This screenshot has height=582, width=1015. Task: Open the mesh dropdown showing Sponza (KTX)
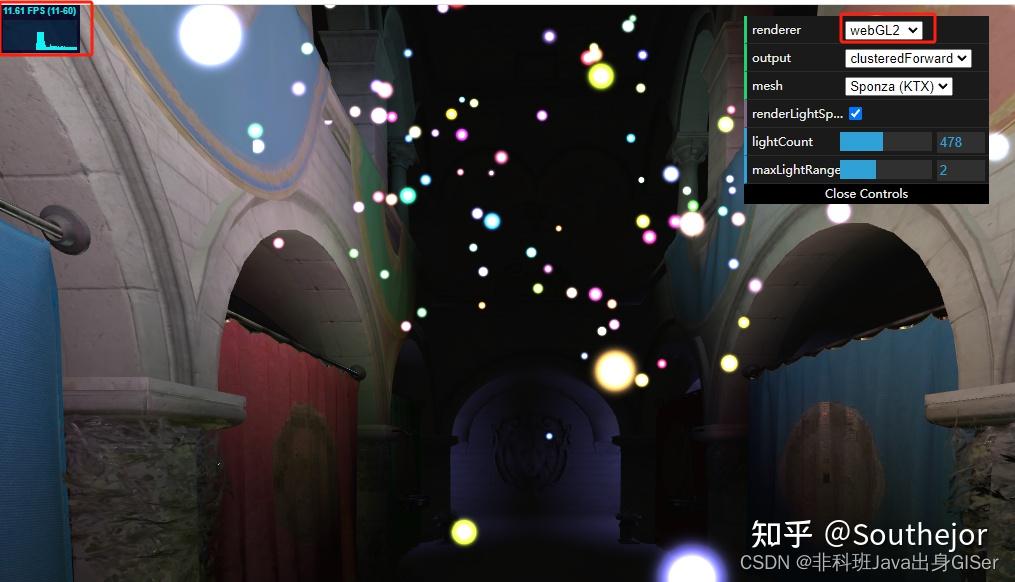(x=897, y=85)
